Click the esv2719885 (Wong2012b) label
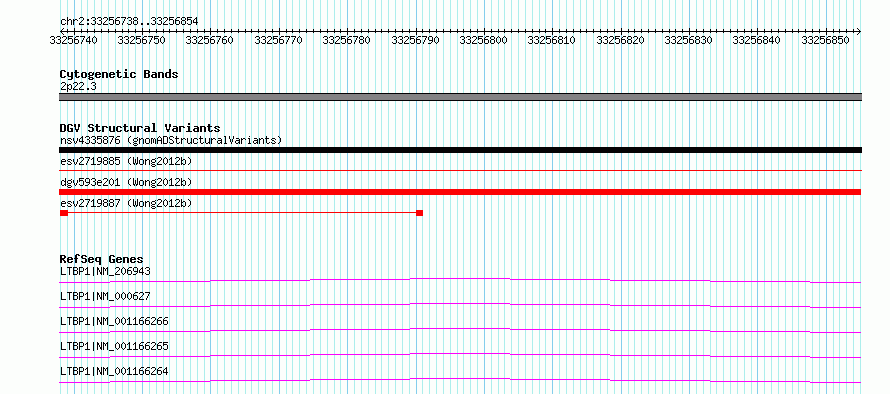This screenshot has height=394, width=890. [x=126, y=161]
